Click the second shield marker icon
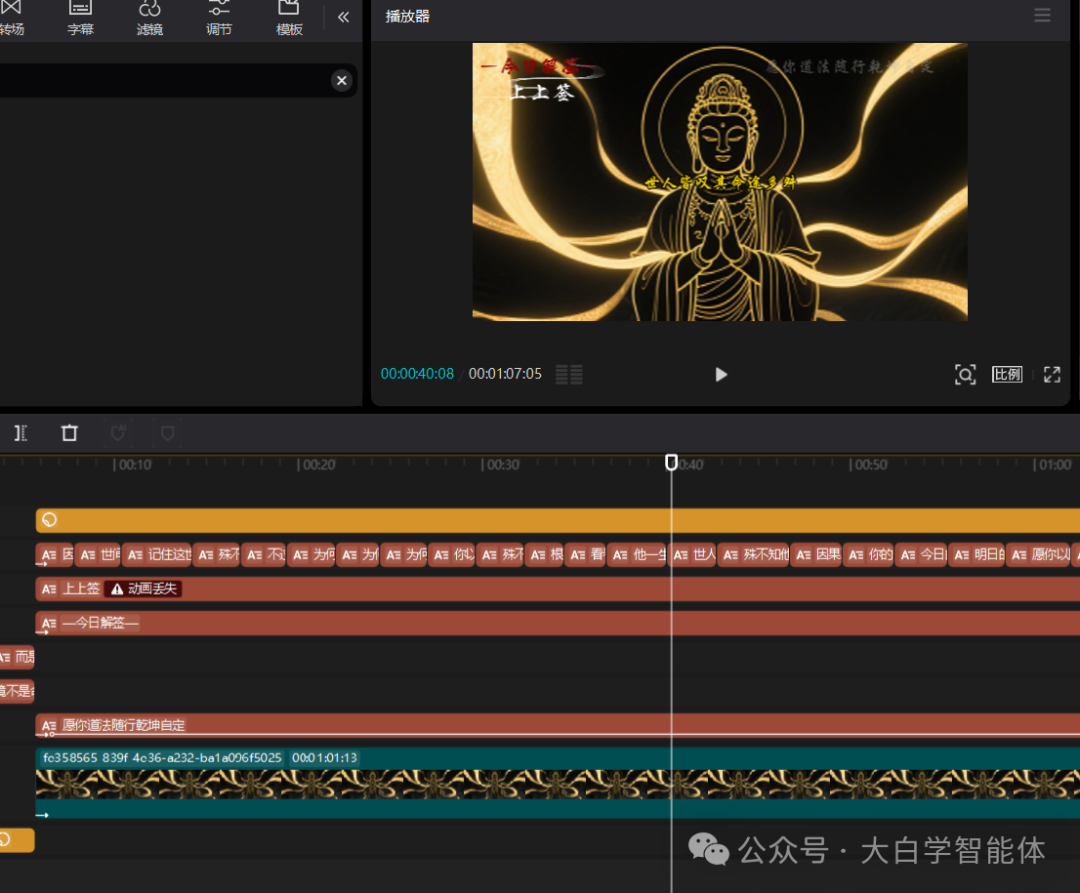 pyautogui.click(x=167, y=433)
